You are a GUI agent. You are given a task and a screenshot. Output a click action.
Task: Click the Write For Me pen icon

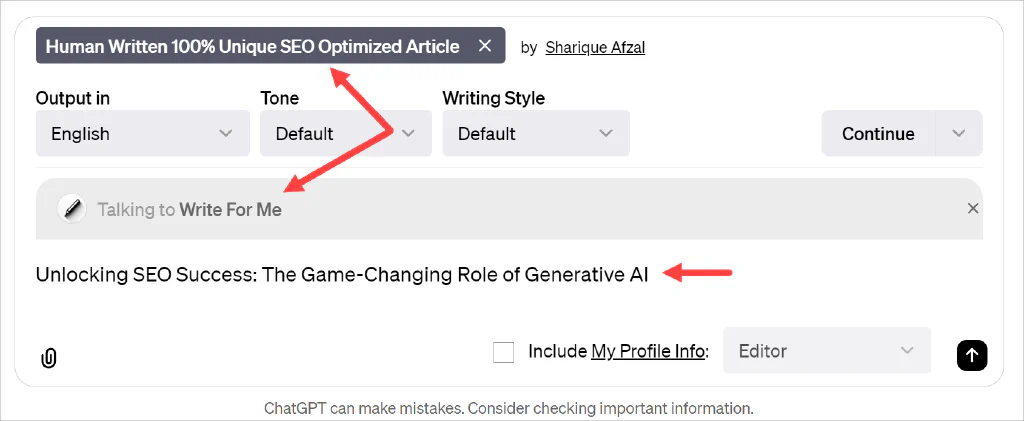(72, 210)
